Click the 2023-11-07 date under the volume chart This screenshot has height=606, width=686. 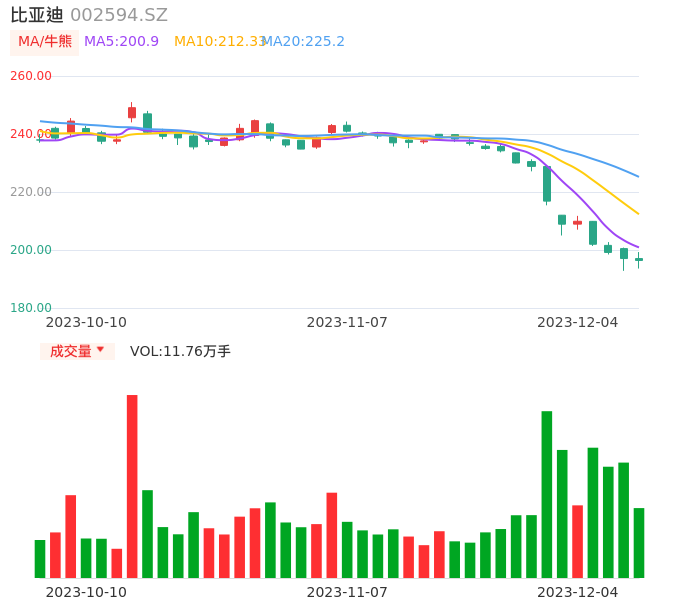click(x=347, y=592)
